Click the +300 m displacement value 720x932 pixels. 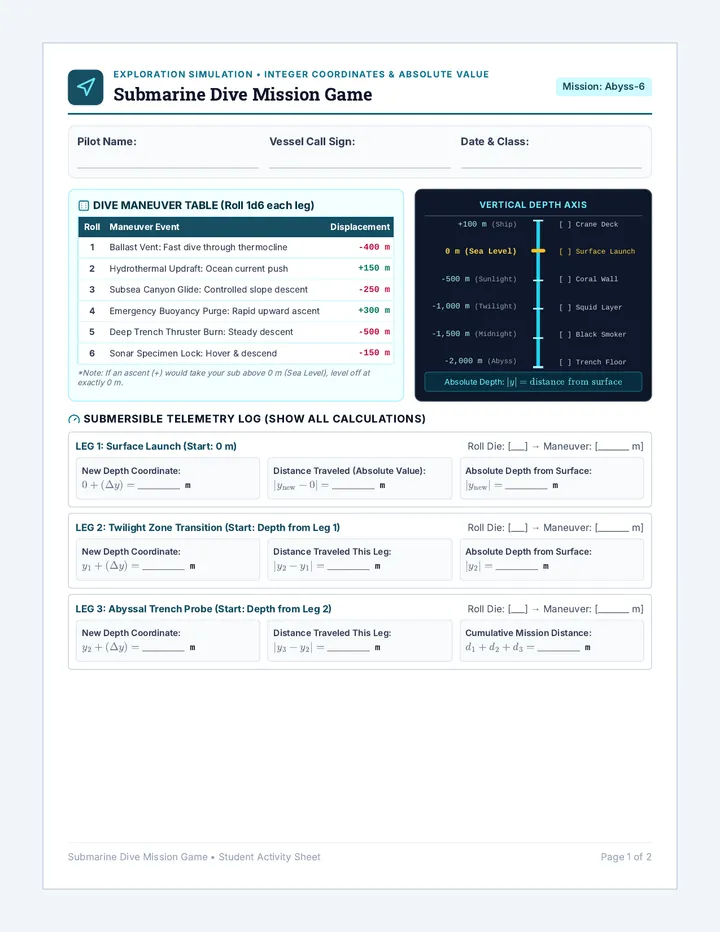(374, 310)
